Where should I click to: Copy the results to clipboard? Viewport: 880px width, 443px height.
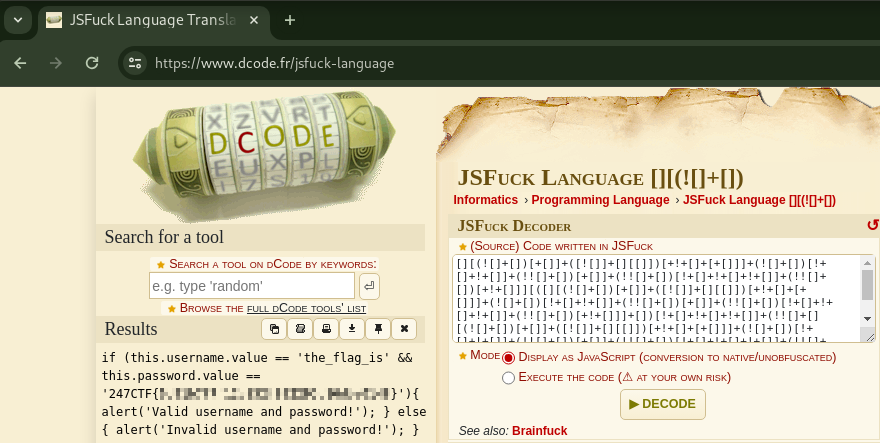pyautogui.click(x=274, y=329)
